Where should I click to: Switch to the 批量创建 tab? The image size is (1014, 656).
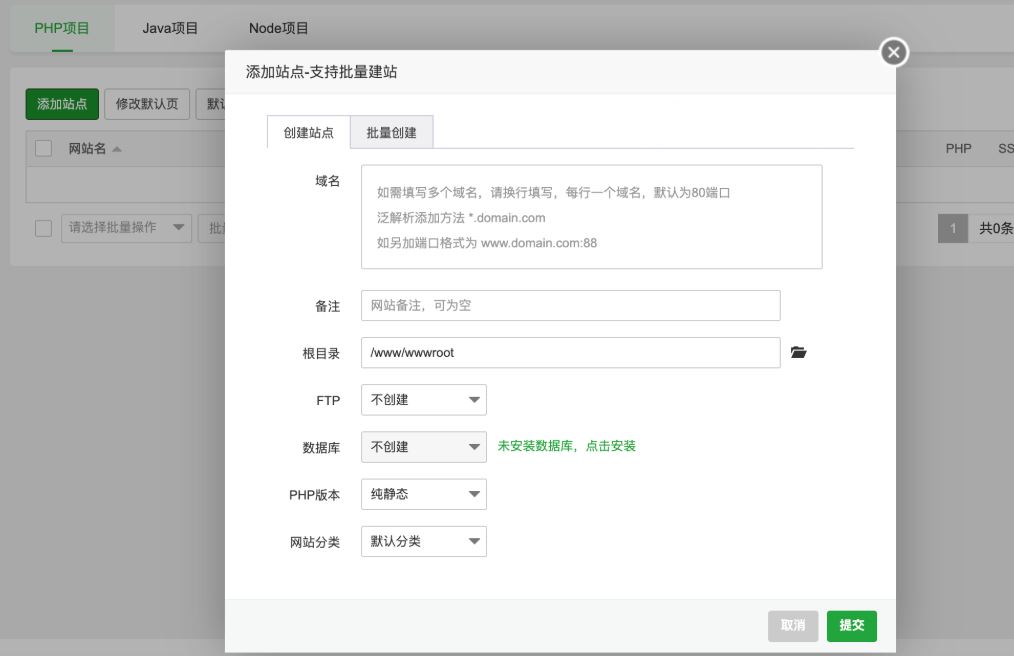click(x=391, y=133)
